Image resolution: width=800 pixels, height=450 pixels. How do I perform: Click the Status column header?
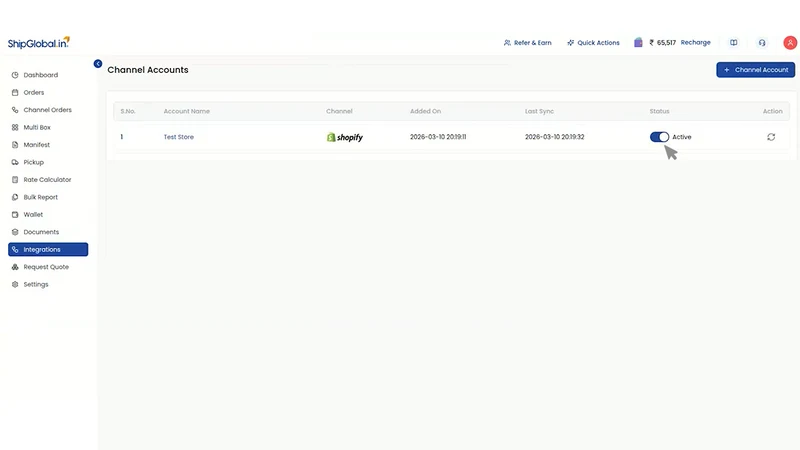[659, 111]
